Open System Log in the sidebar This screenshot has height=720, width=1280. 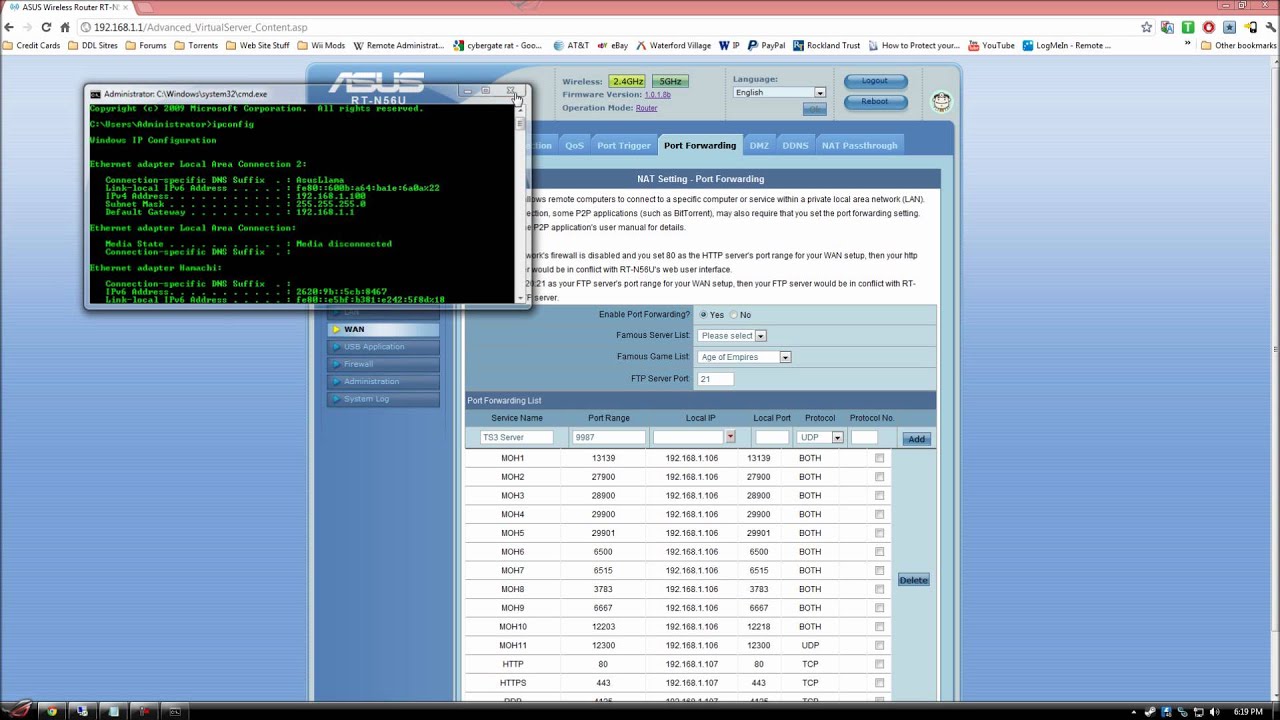383,399
